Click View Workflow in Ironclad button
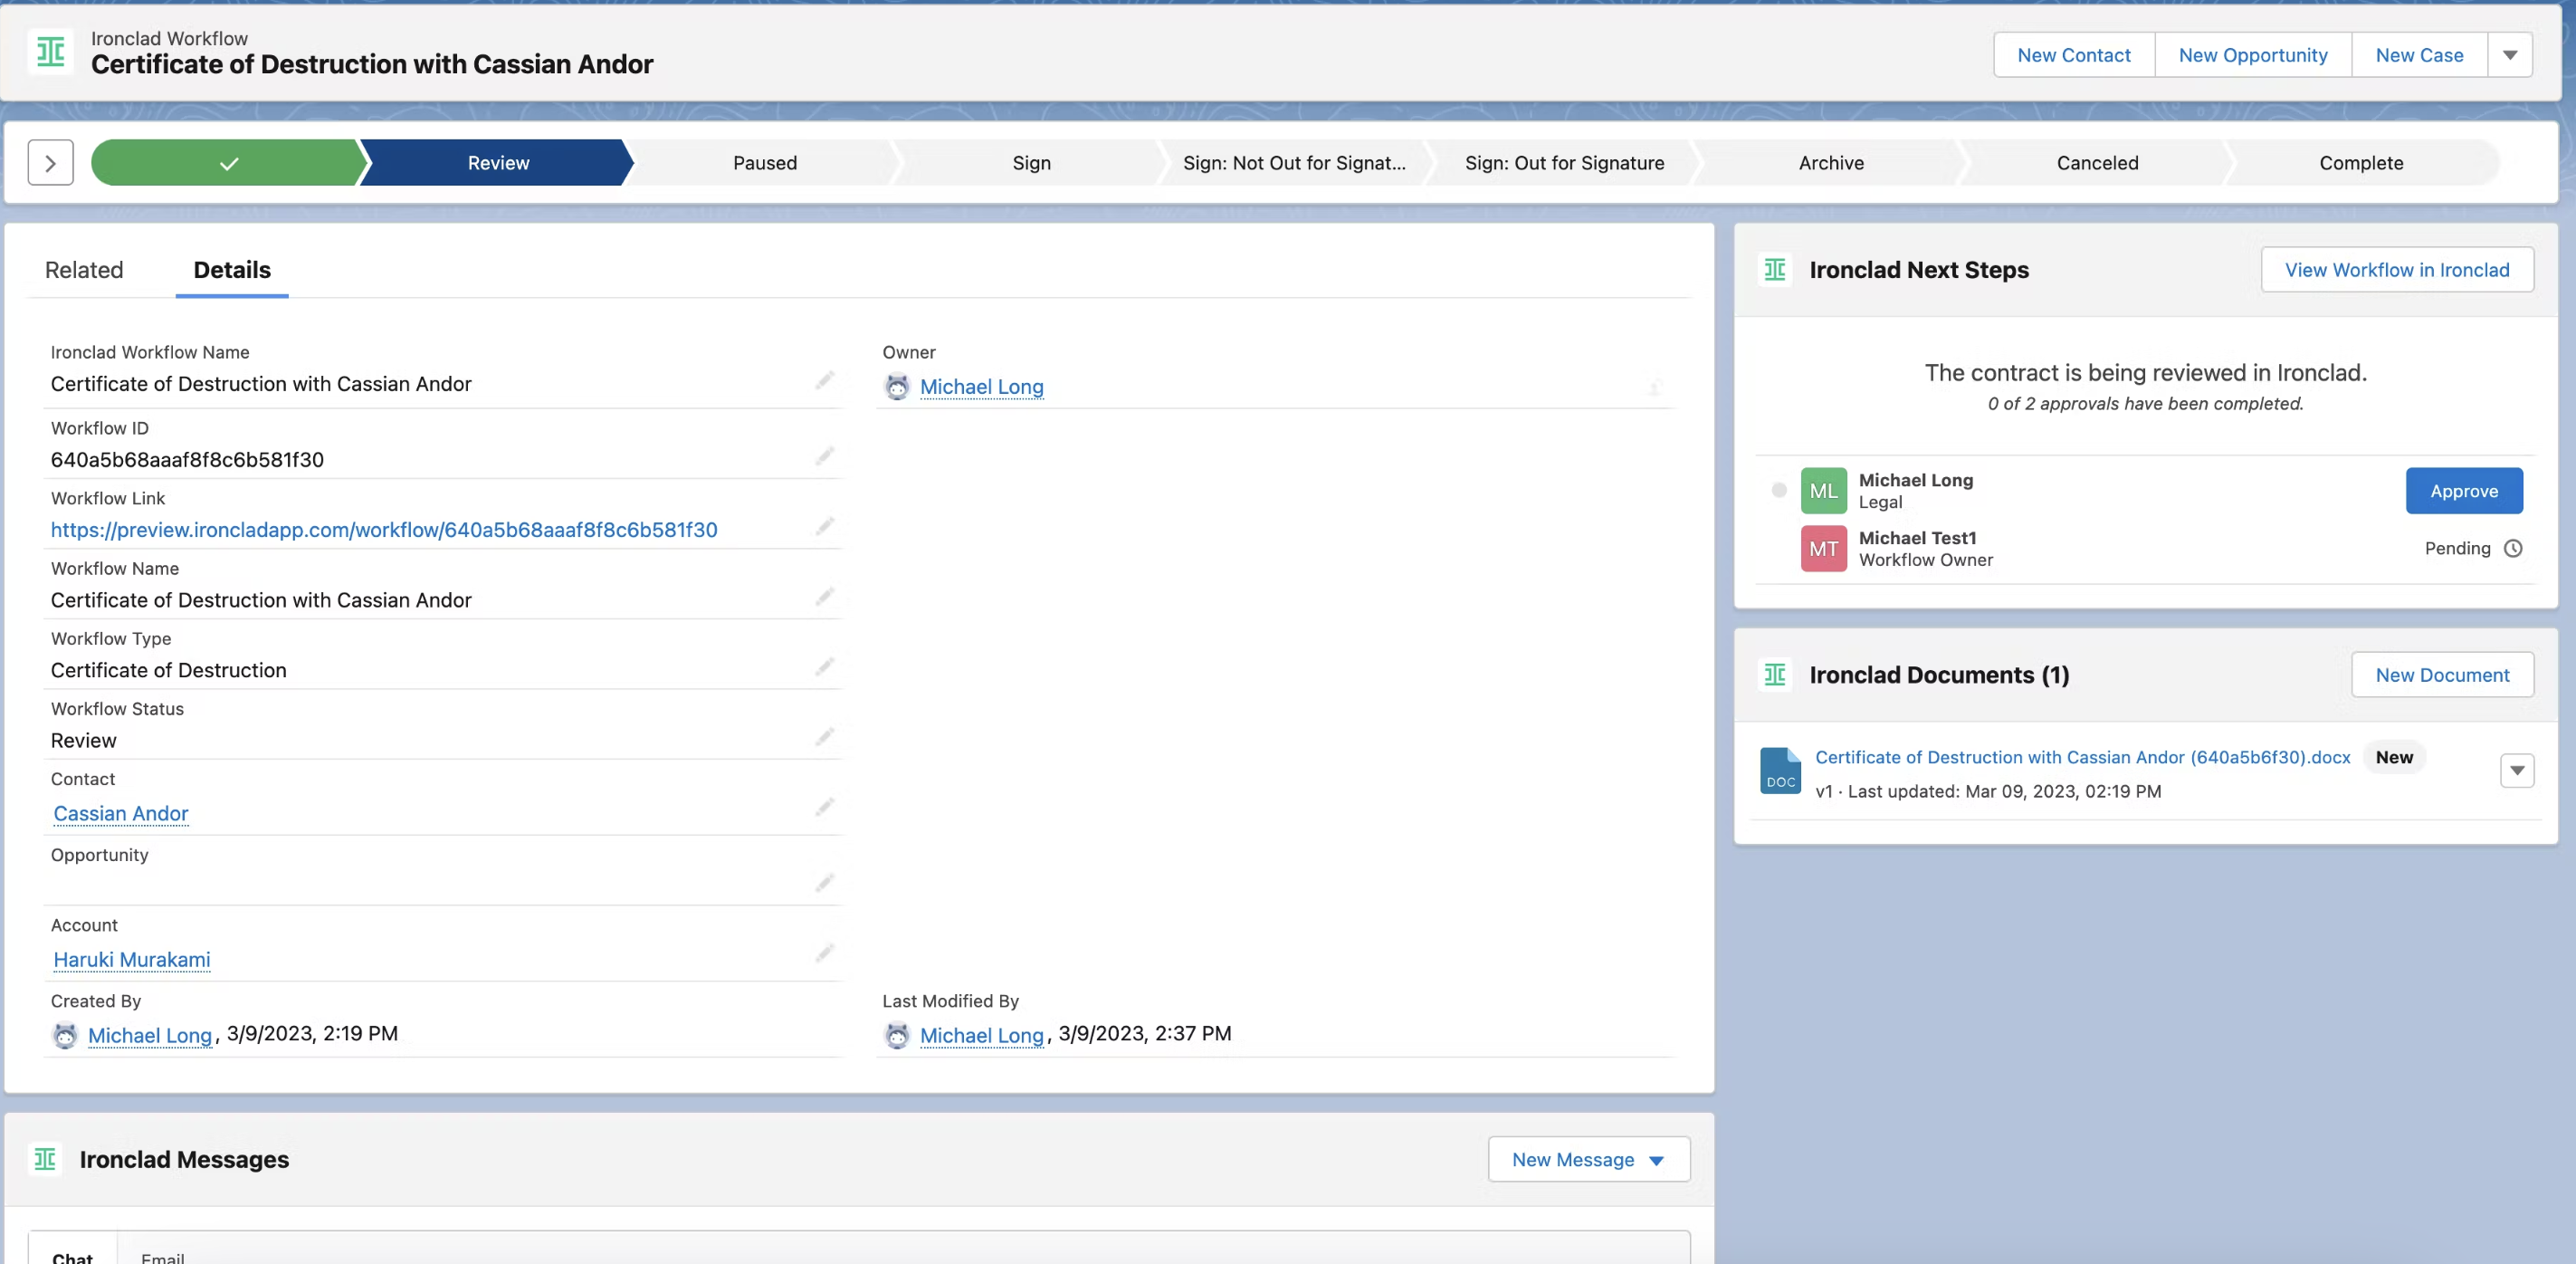2576x1264 pixels. (2397, 270)
